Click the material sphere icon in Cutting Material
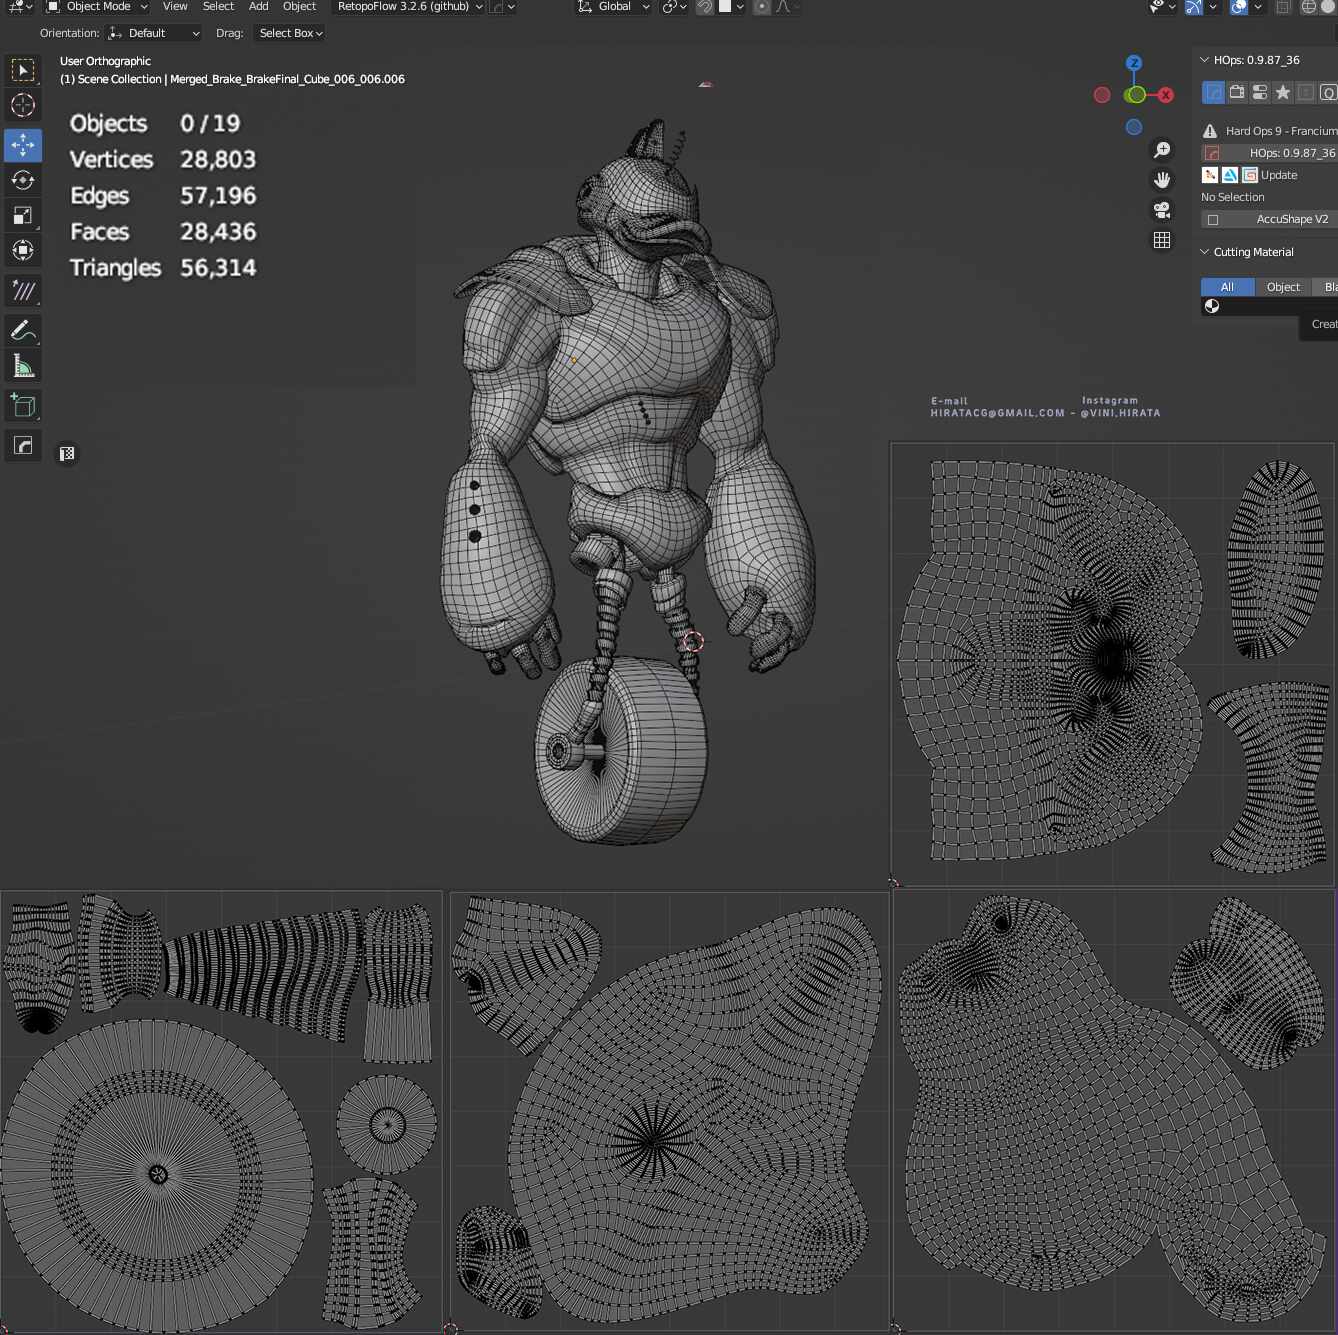The height and width of the screenshot is (1335, 1338). 1212,306
